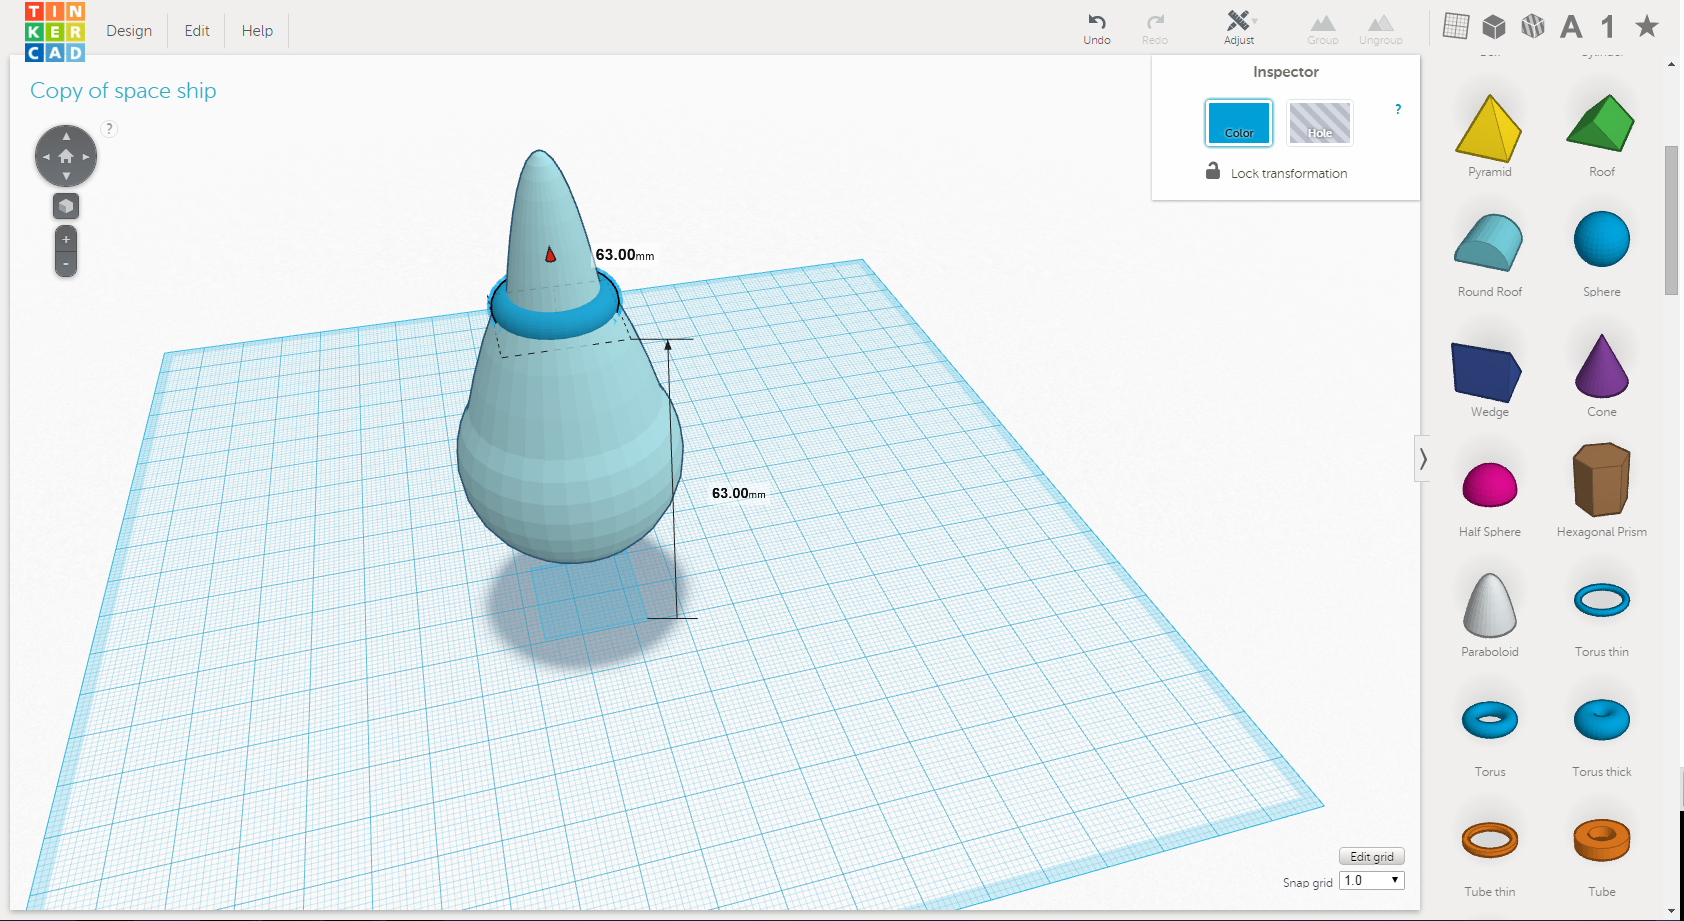Open the Help menu

coord(257,31)
